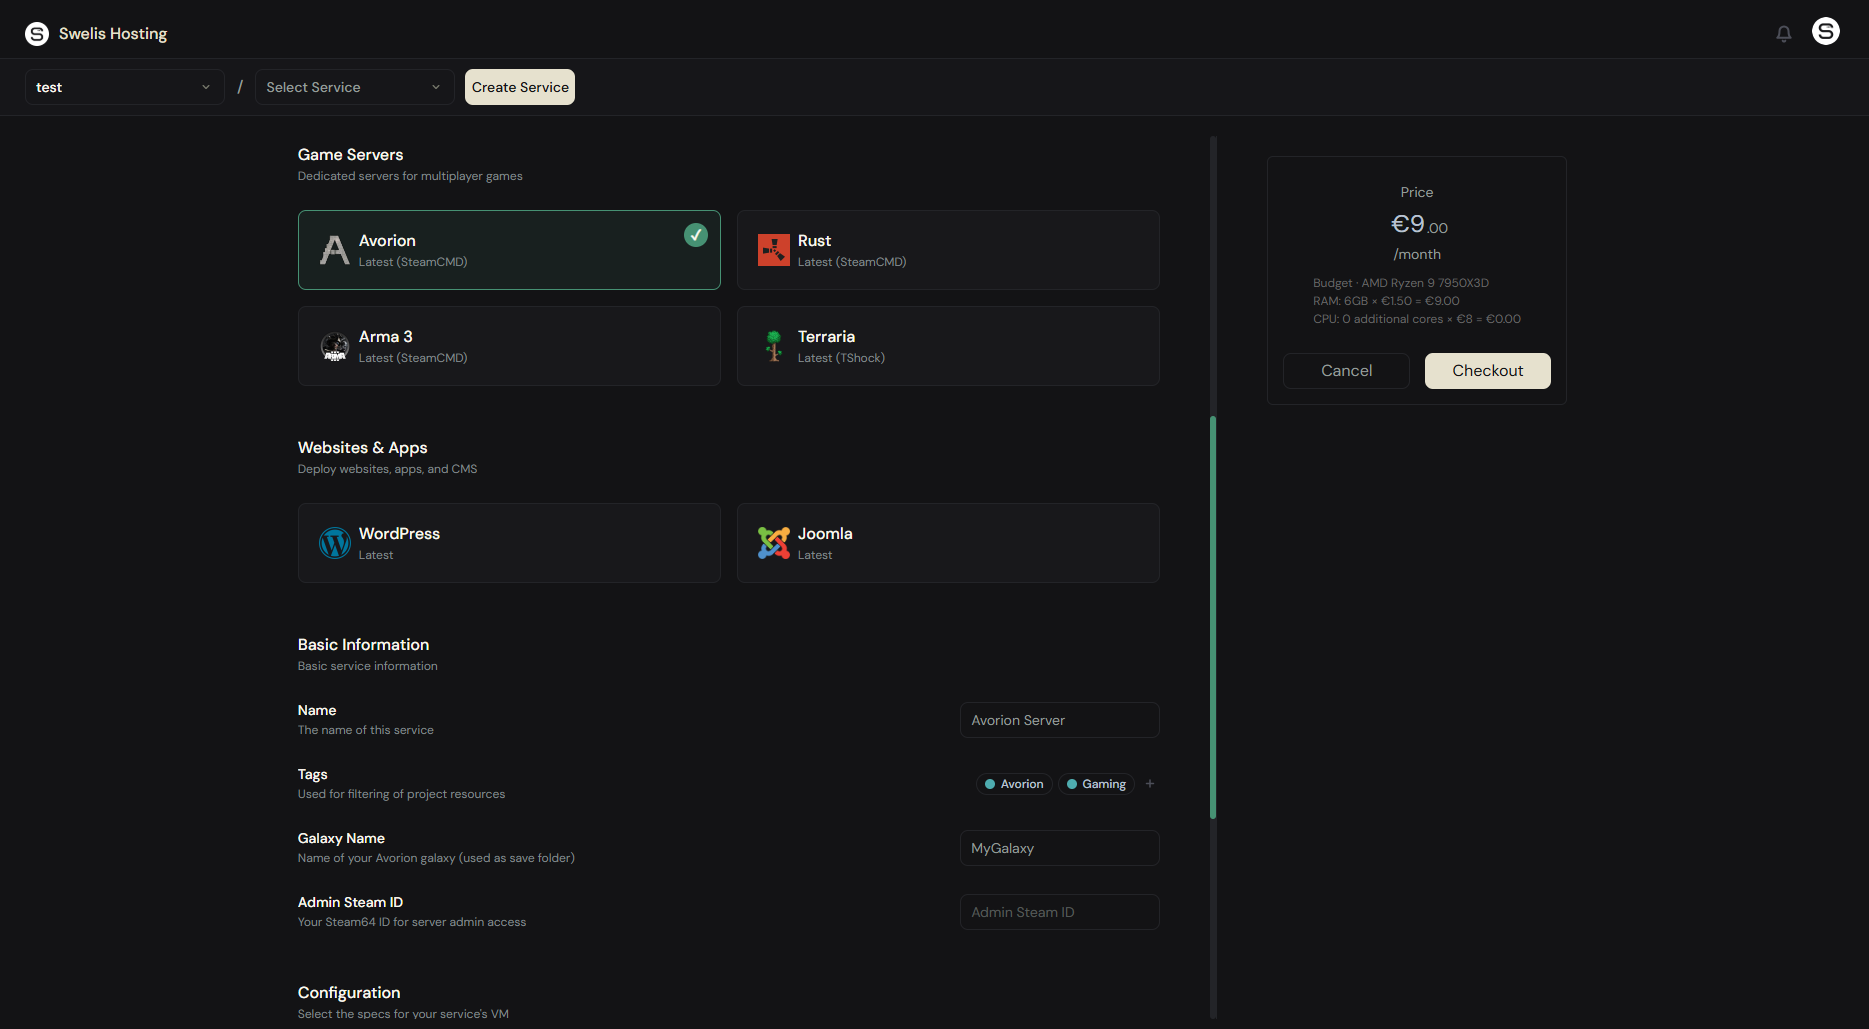Click the Checkout button
The height and width of the screenshot is (1029, 1869).
point(1487,371)
